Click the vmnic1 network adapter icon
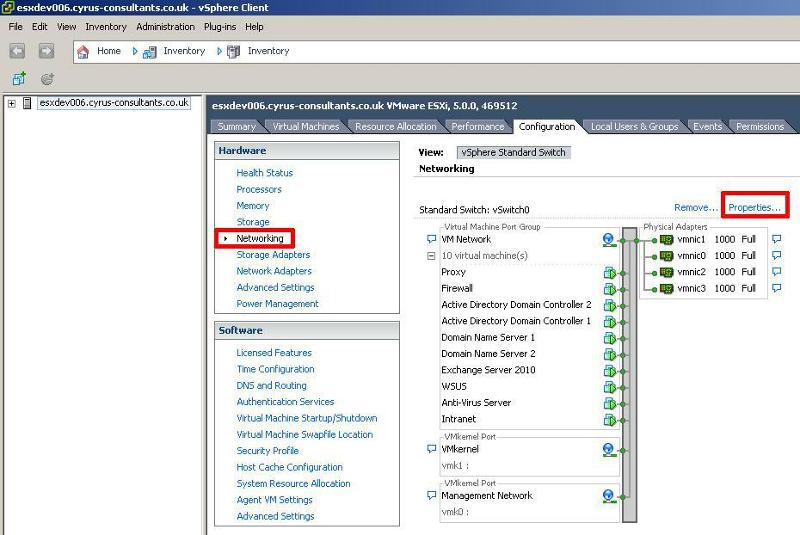This screenshot has width=800, height=535. [x=666, y=239]
